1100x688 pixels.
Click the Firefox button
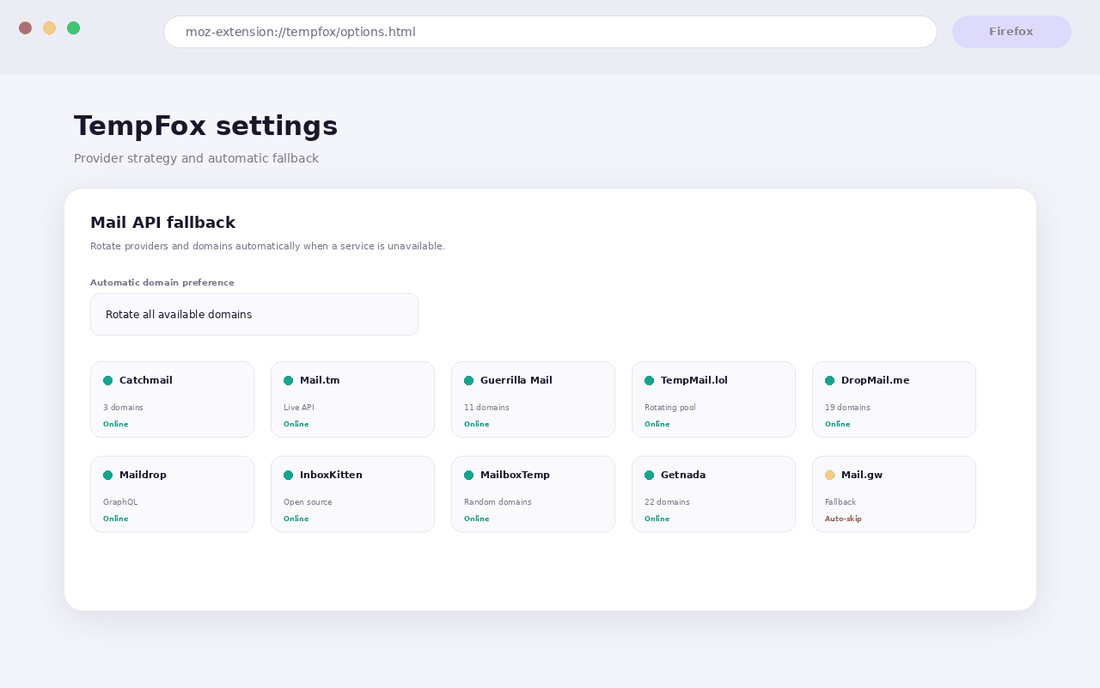[x=1011, y=32]
